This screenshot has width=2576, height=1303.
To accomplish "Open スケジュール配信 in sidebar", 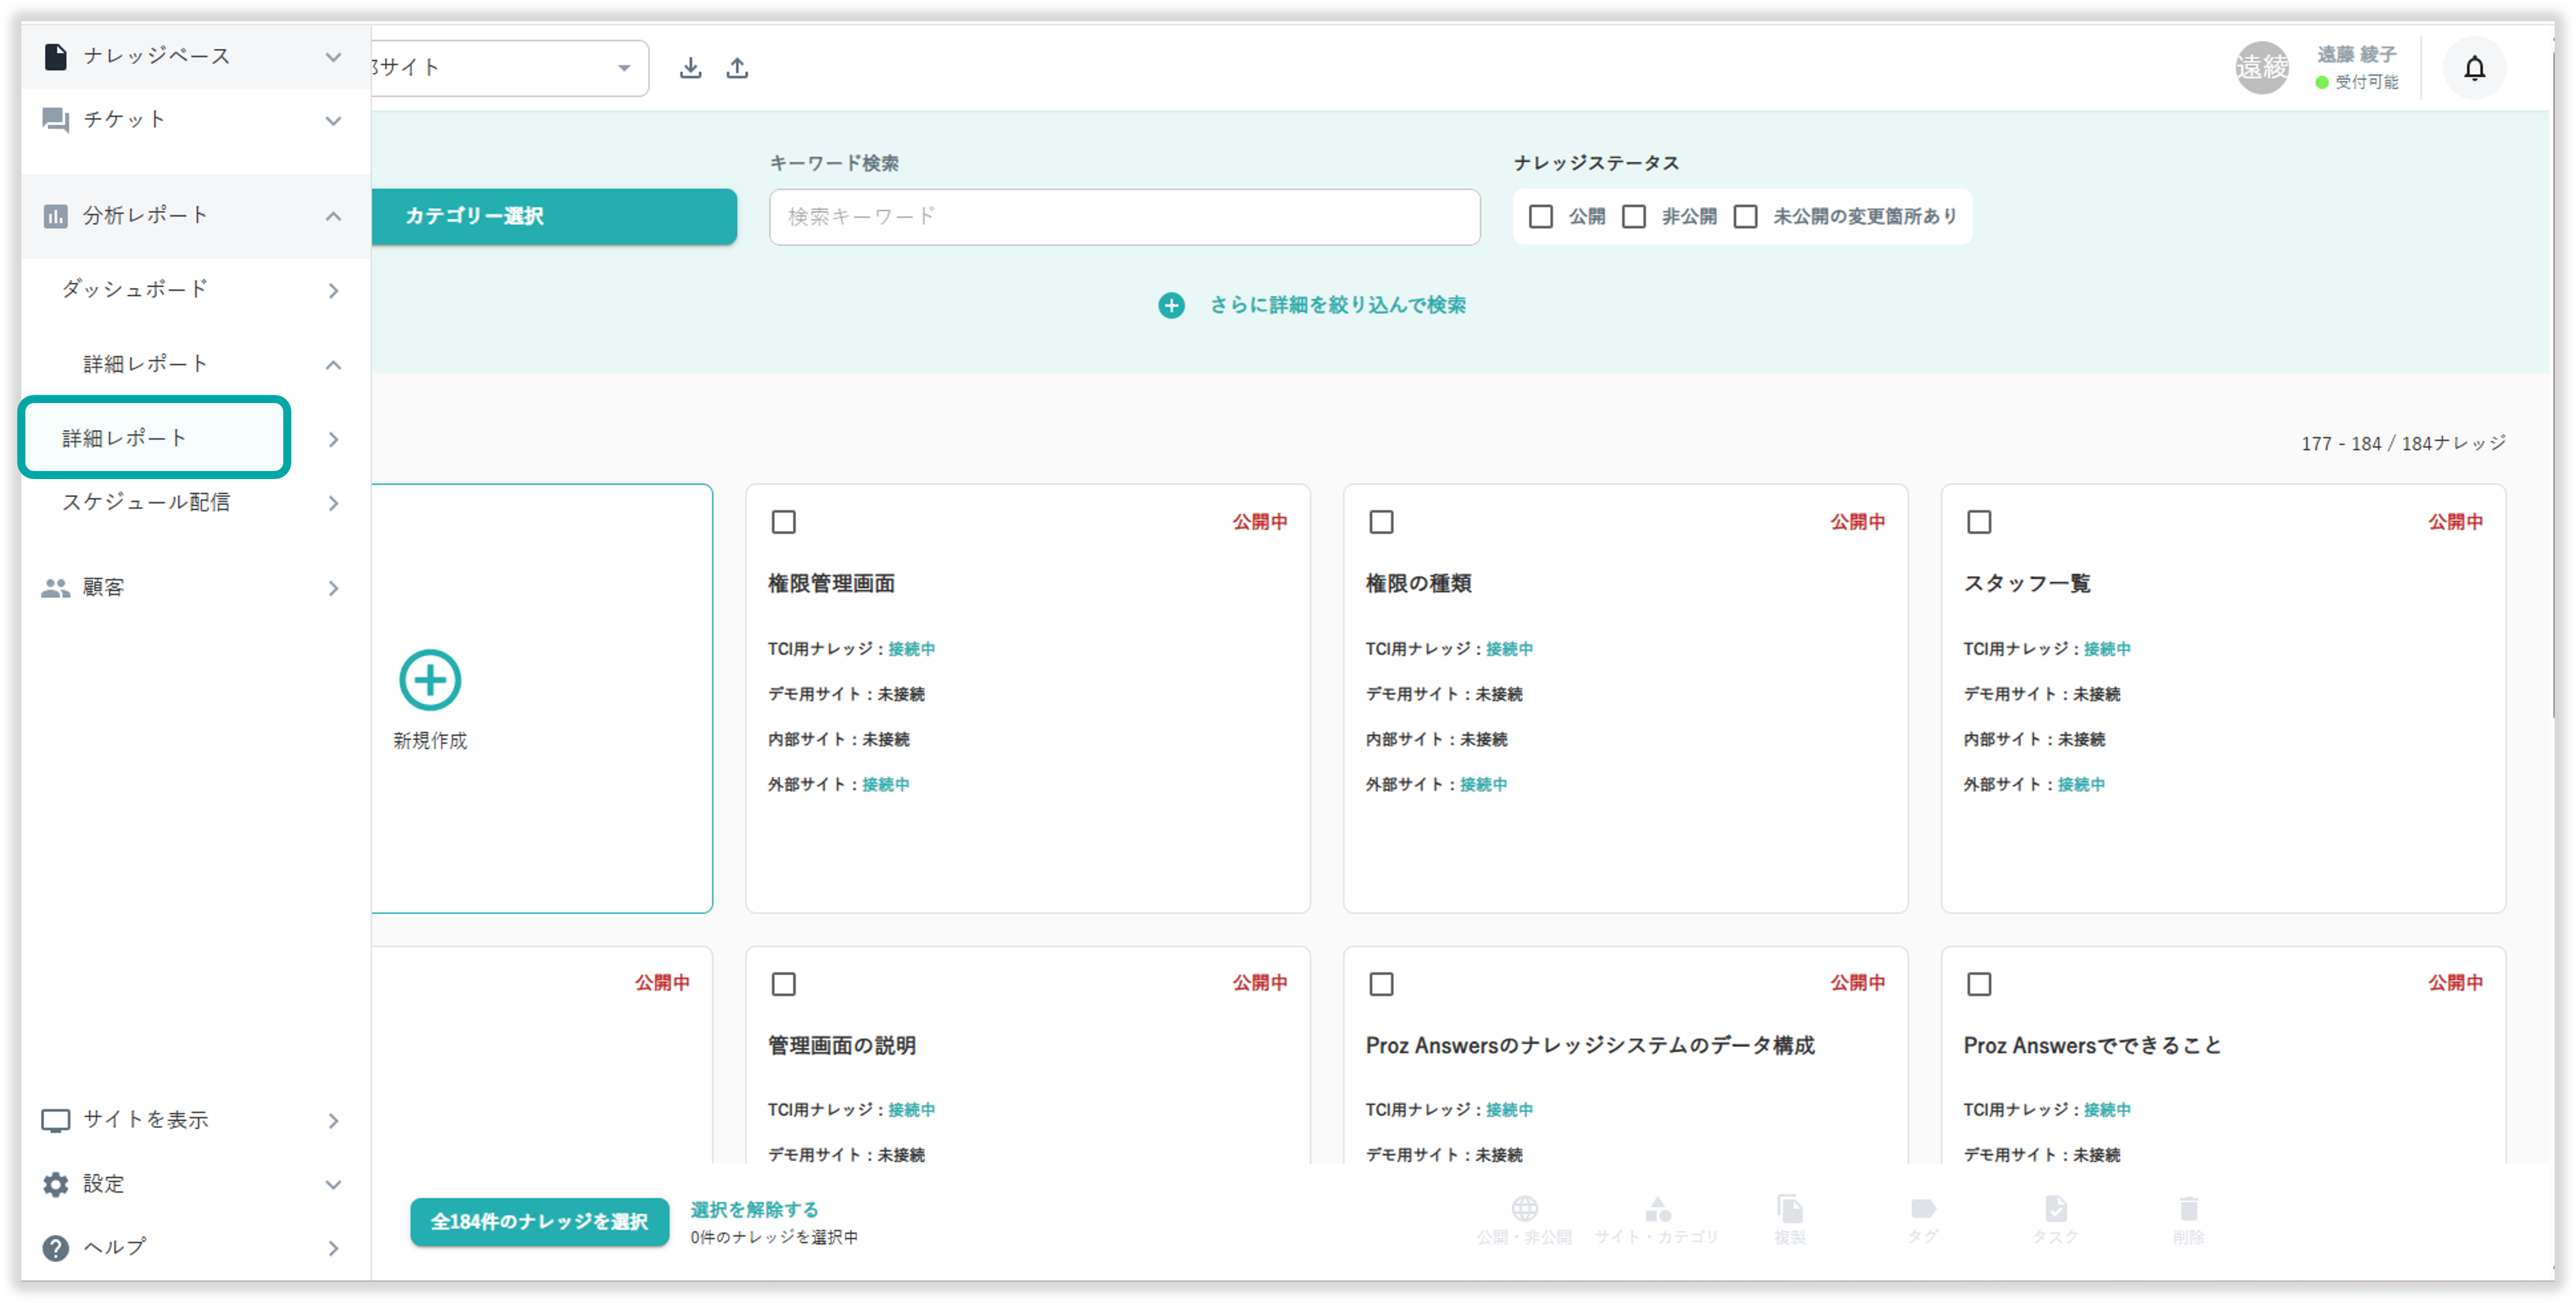I will click(147, 502).
